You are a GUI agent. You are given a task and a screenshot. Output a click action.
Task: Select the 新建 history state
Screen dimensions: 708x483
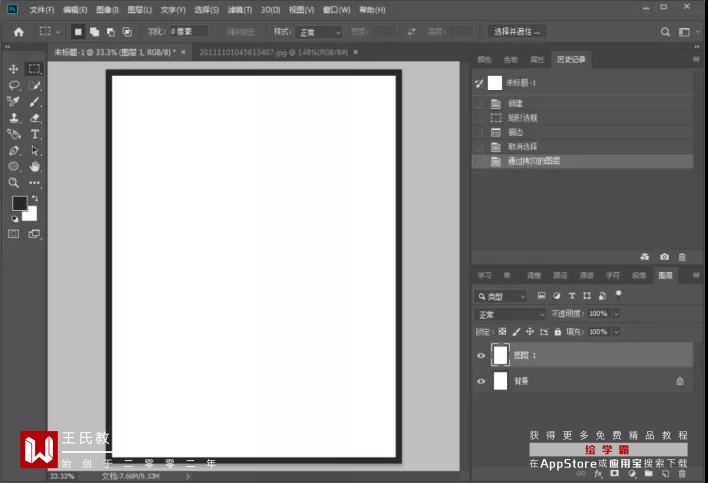click(582, 103)
